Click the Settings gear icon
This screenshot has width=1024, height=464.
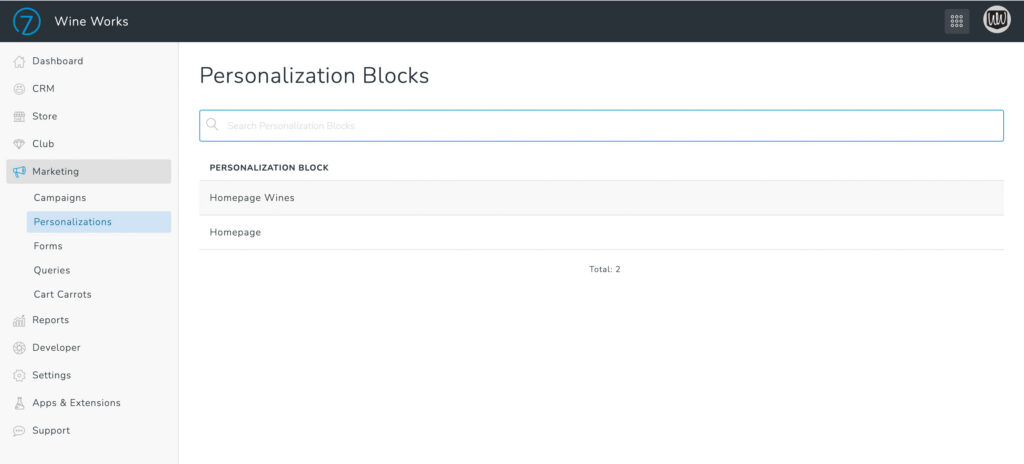point(19,375)
